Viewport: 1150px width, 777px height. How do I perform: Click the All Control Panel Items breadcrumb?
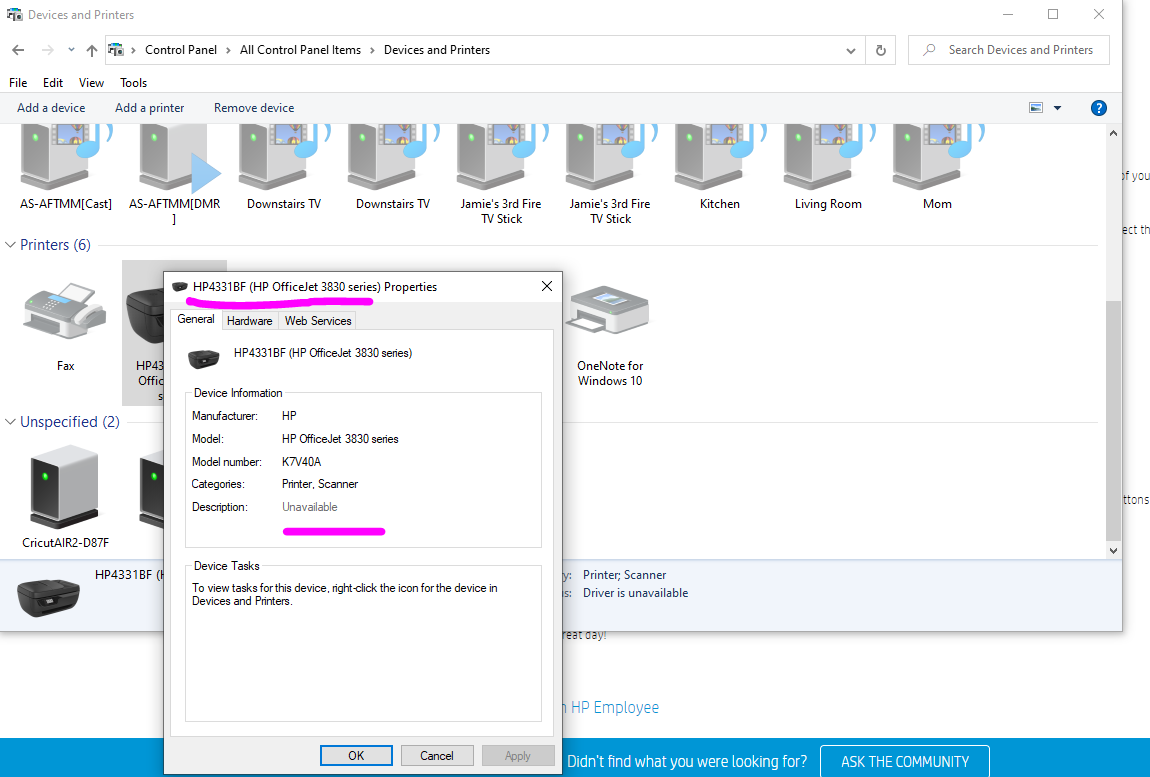[x=301, y=50]
